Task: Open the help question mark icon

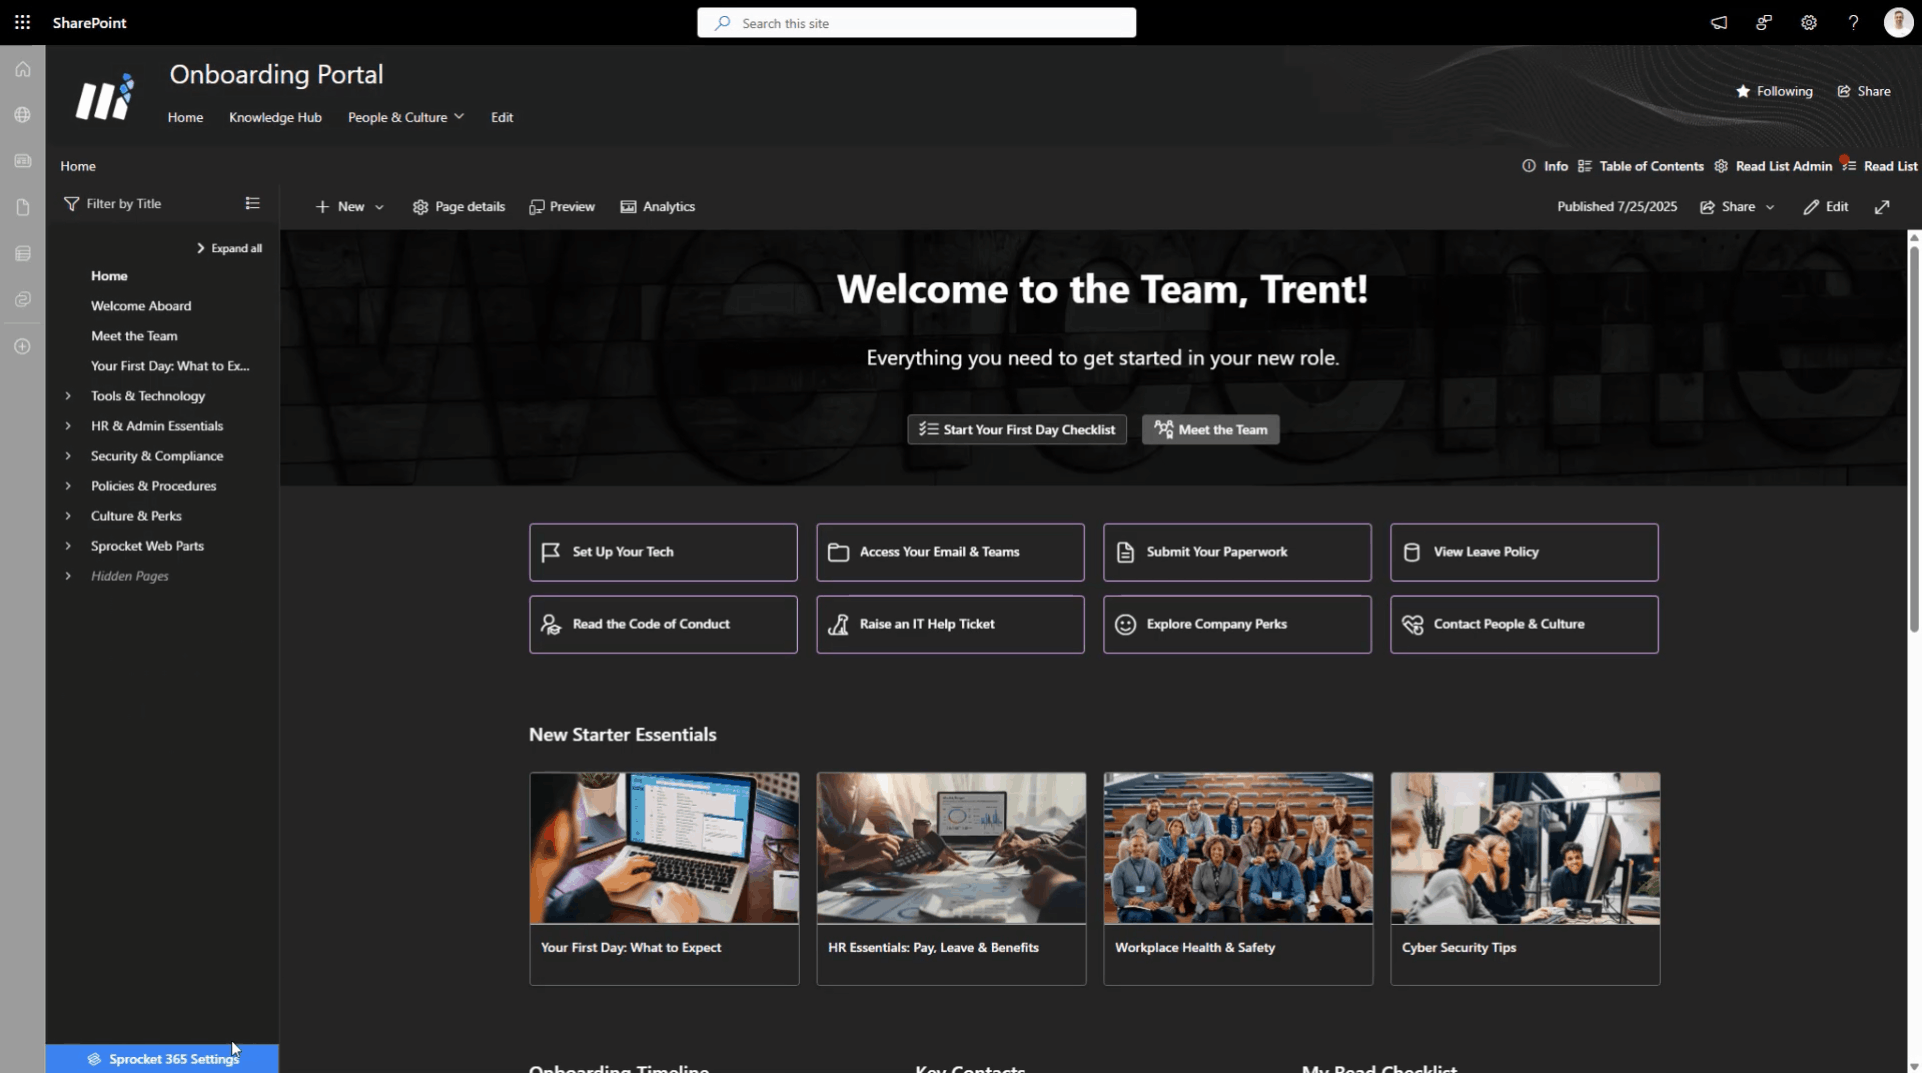Action: 1853,22
